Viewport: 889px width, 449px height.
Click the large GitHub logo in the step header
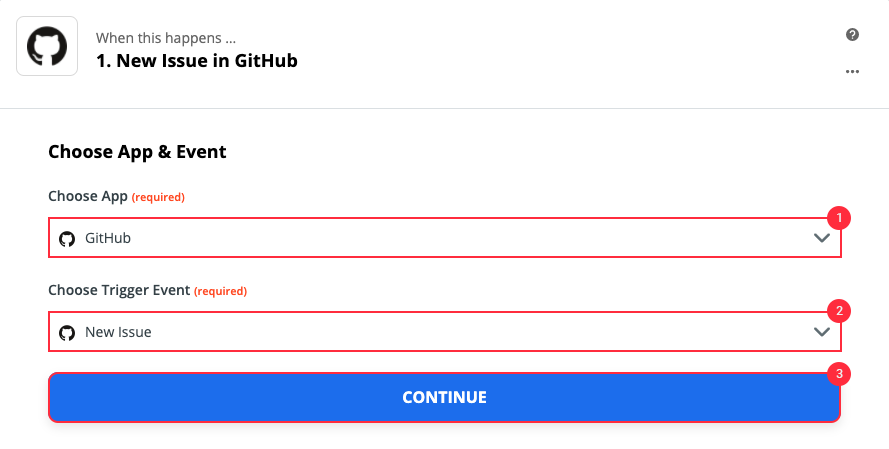click(47, 46)
